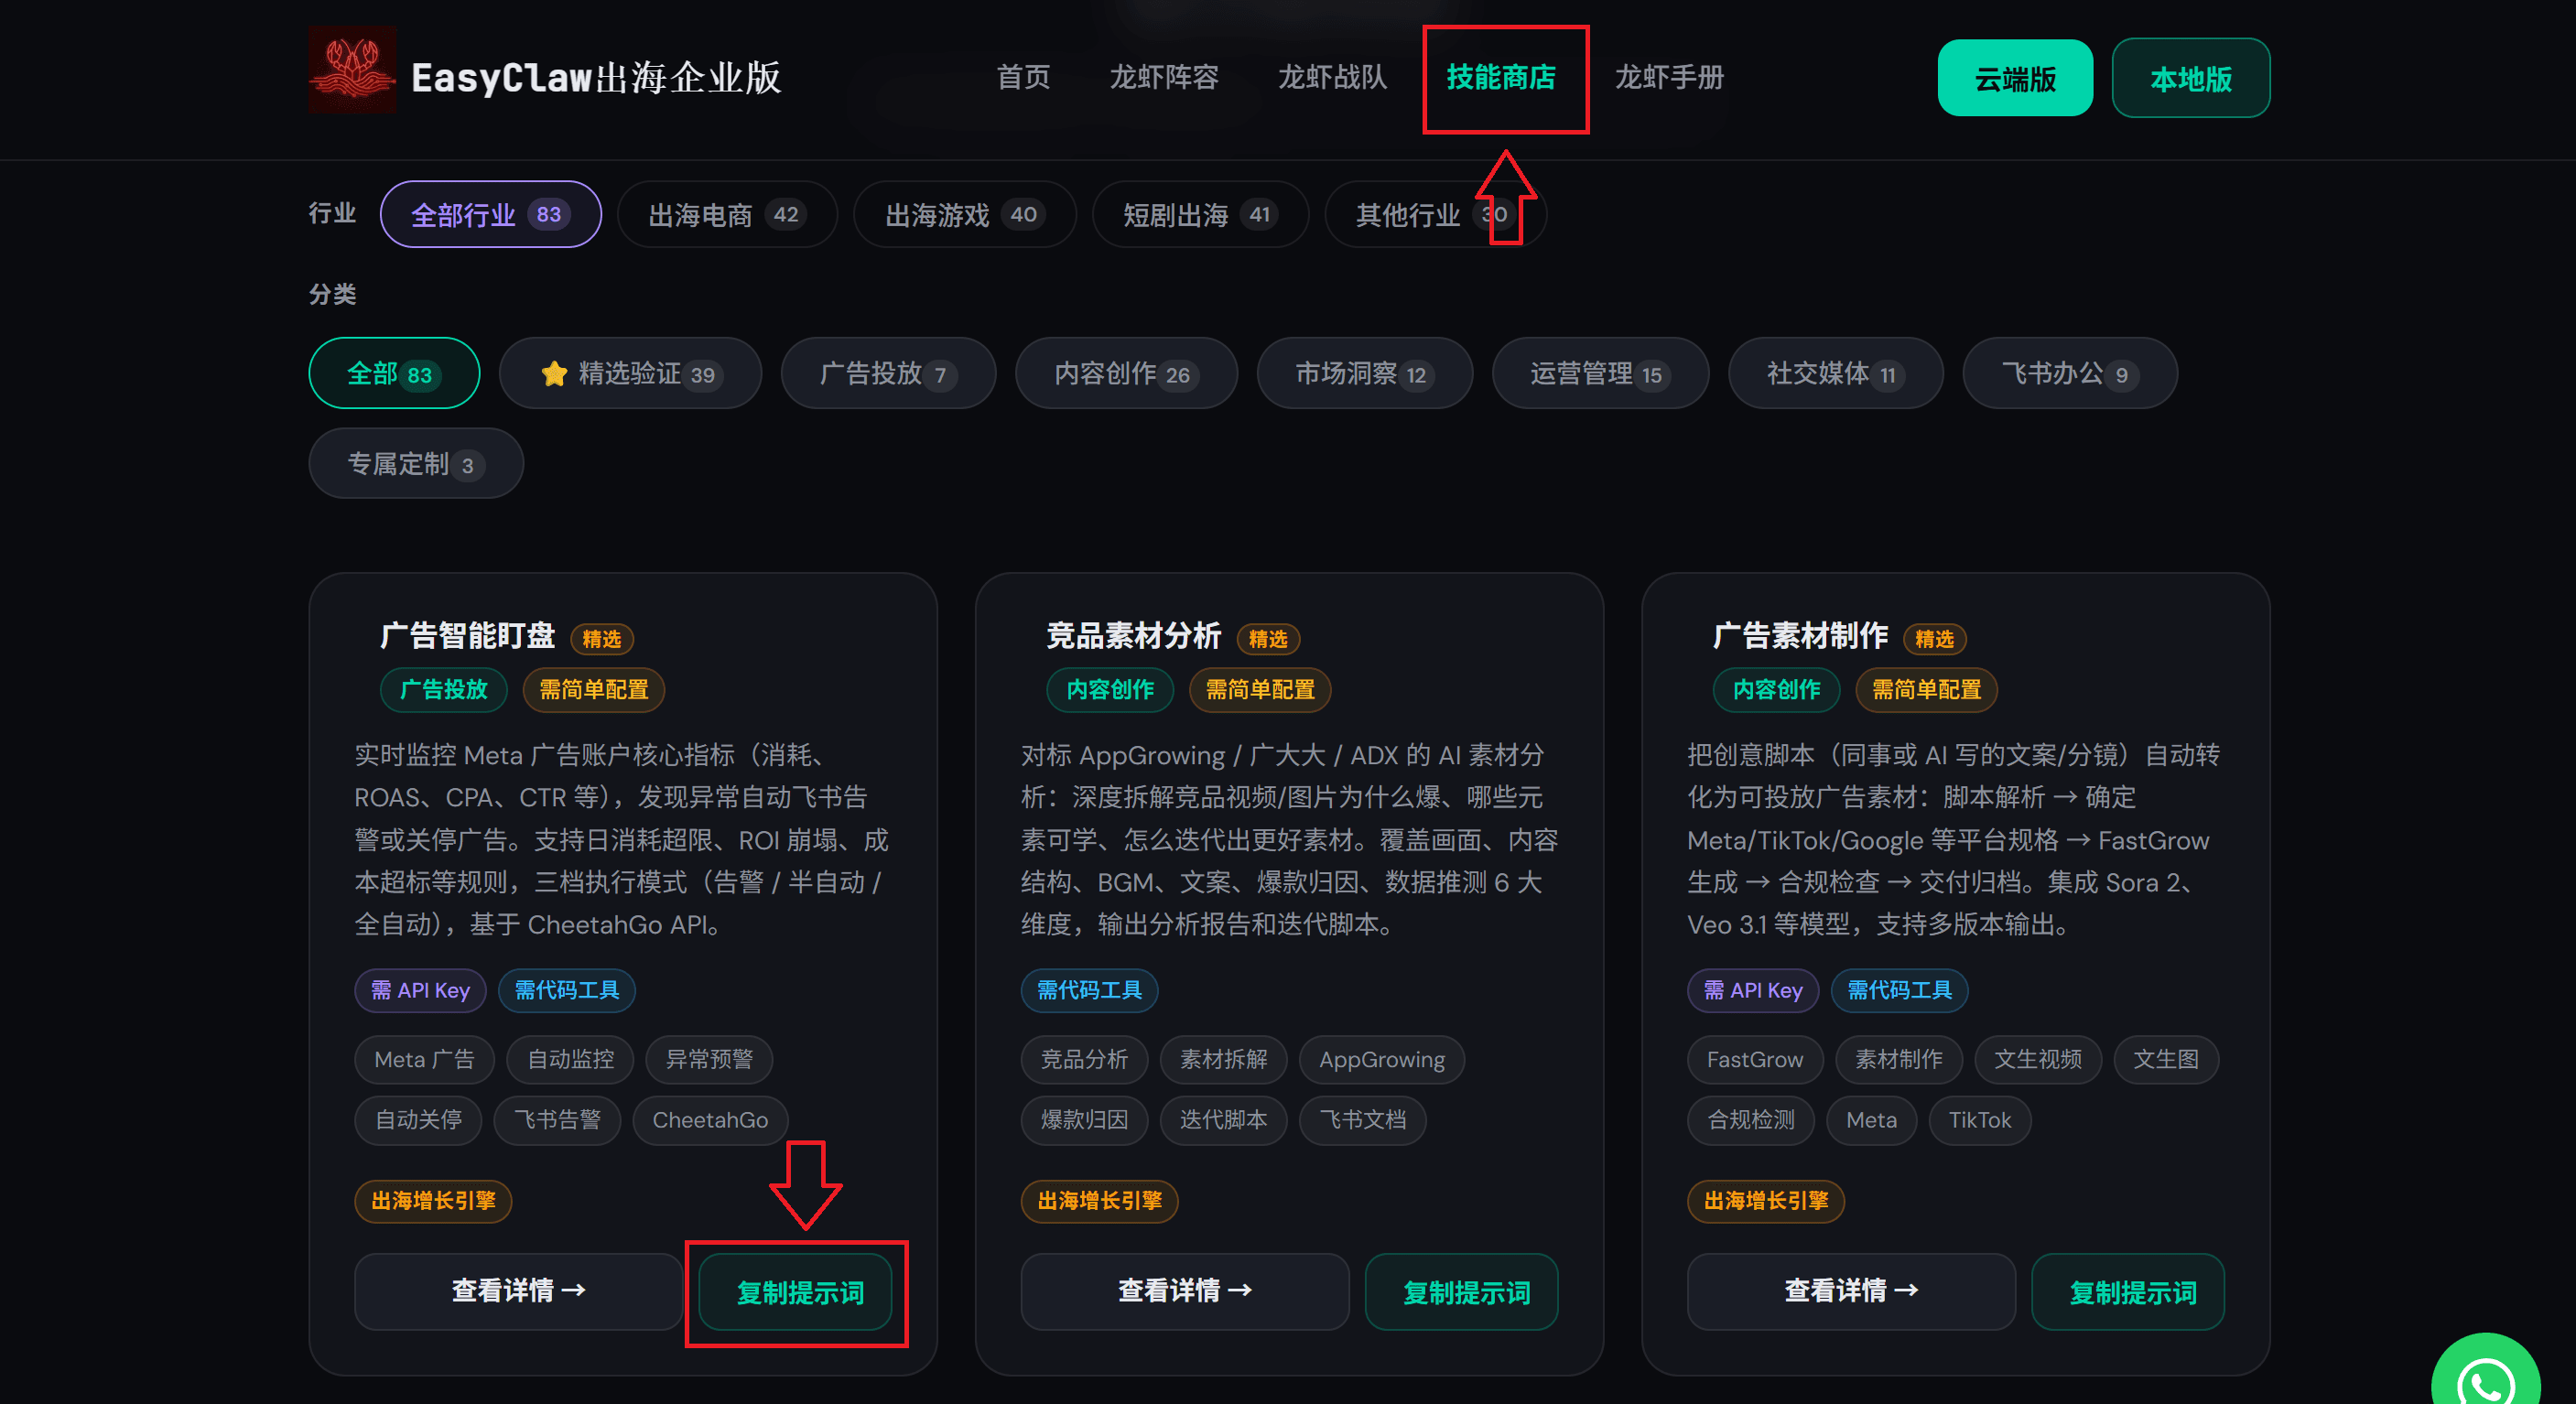Click 需 API Key badge on 广告智能盯盘
This screenshot has width=2576, height=1404.
[420, 991]
